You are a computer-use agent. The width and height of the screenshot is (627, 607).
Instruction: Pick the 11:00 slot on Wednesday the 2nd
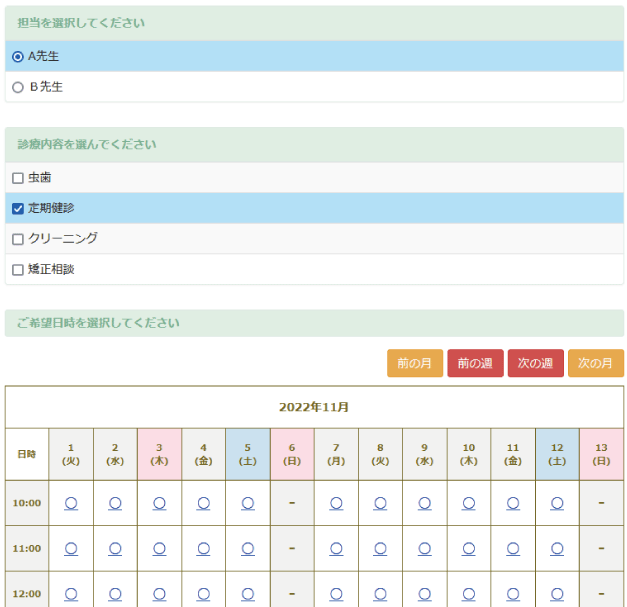click(115, 548)
